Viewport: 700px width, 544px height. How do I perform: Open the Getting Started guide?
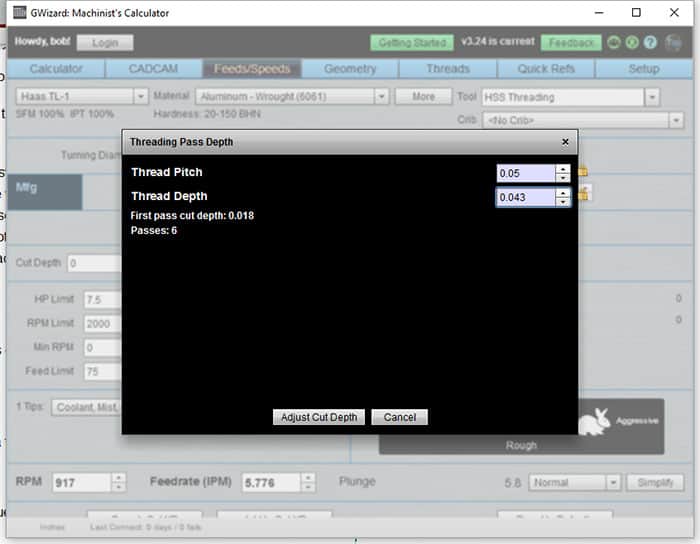[x=412, y=43]
